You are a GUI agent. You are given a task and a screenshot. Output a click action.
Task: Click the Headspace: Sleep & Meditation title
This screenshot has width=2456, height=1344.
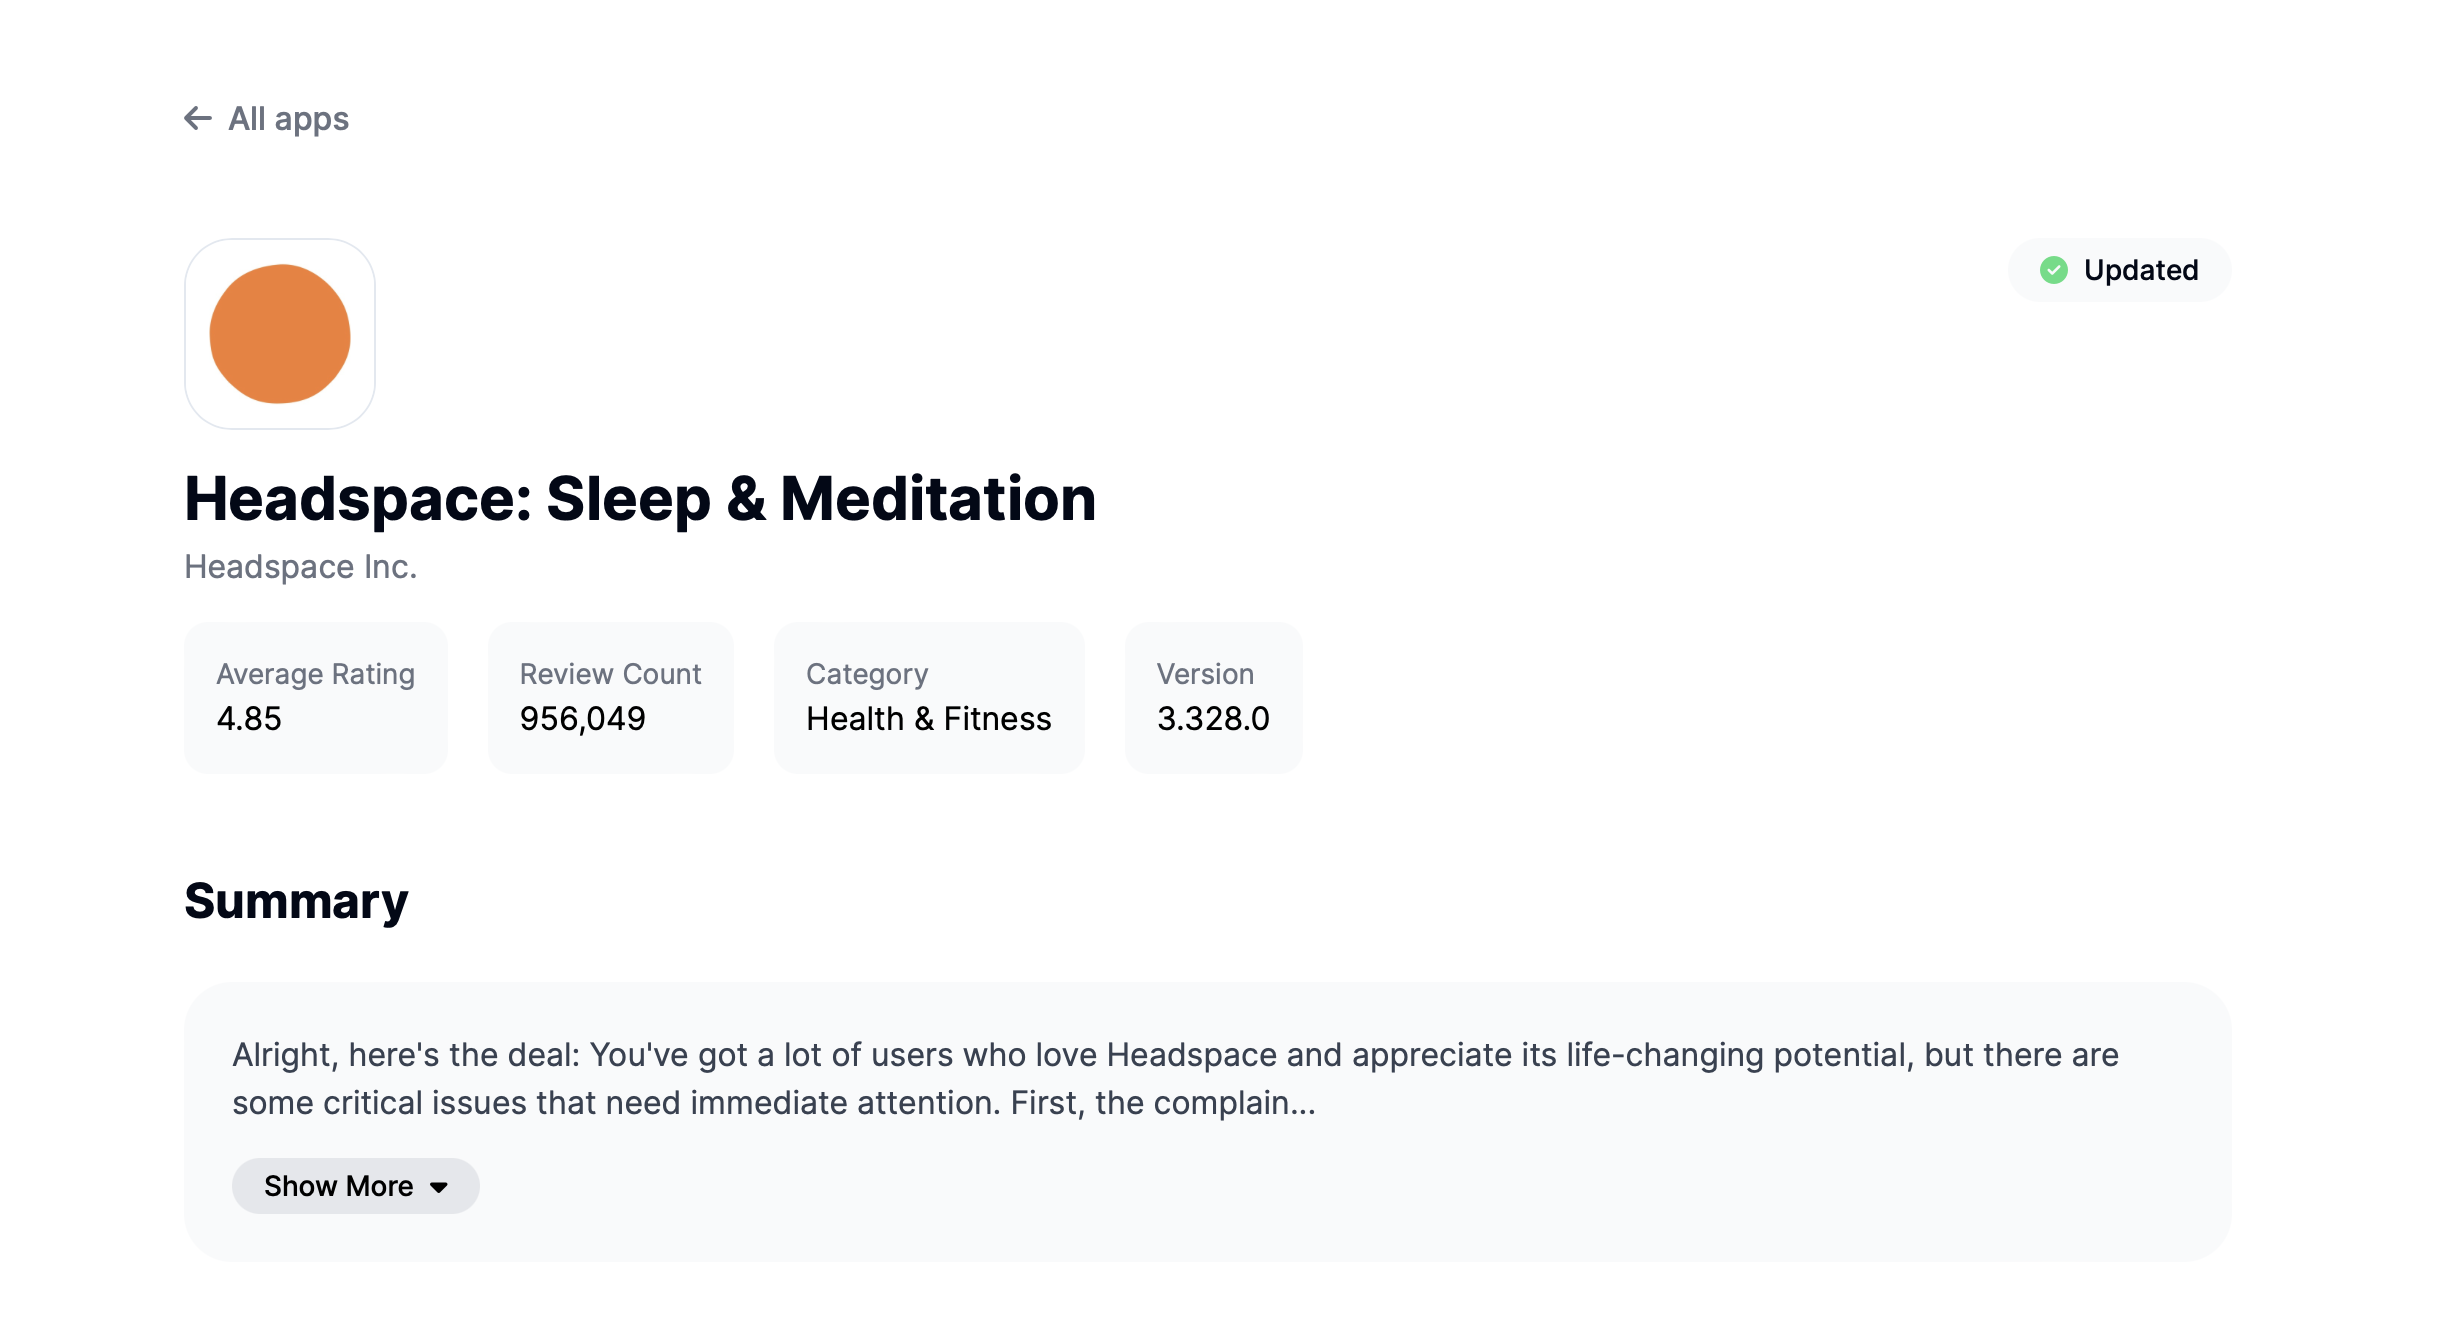[x=640, y=499]
